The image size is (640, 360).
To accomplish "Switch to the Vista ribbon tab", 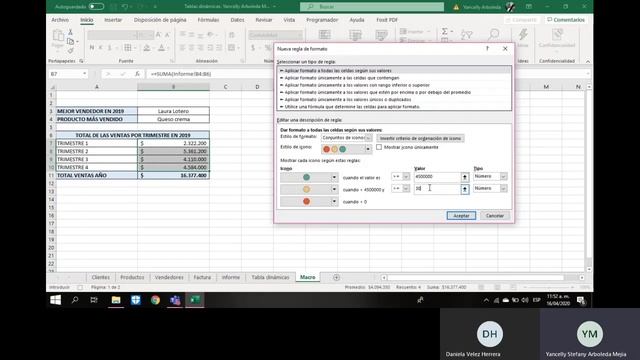I will tap(289, 20).
